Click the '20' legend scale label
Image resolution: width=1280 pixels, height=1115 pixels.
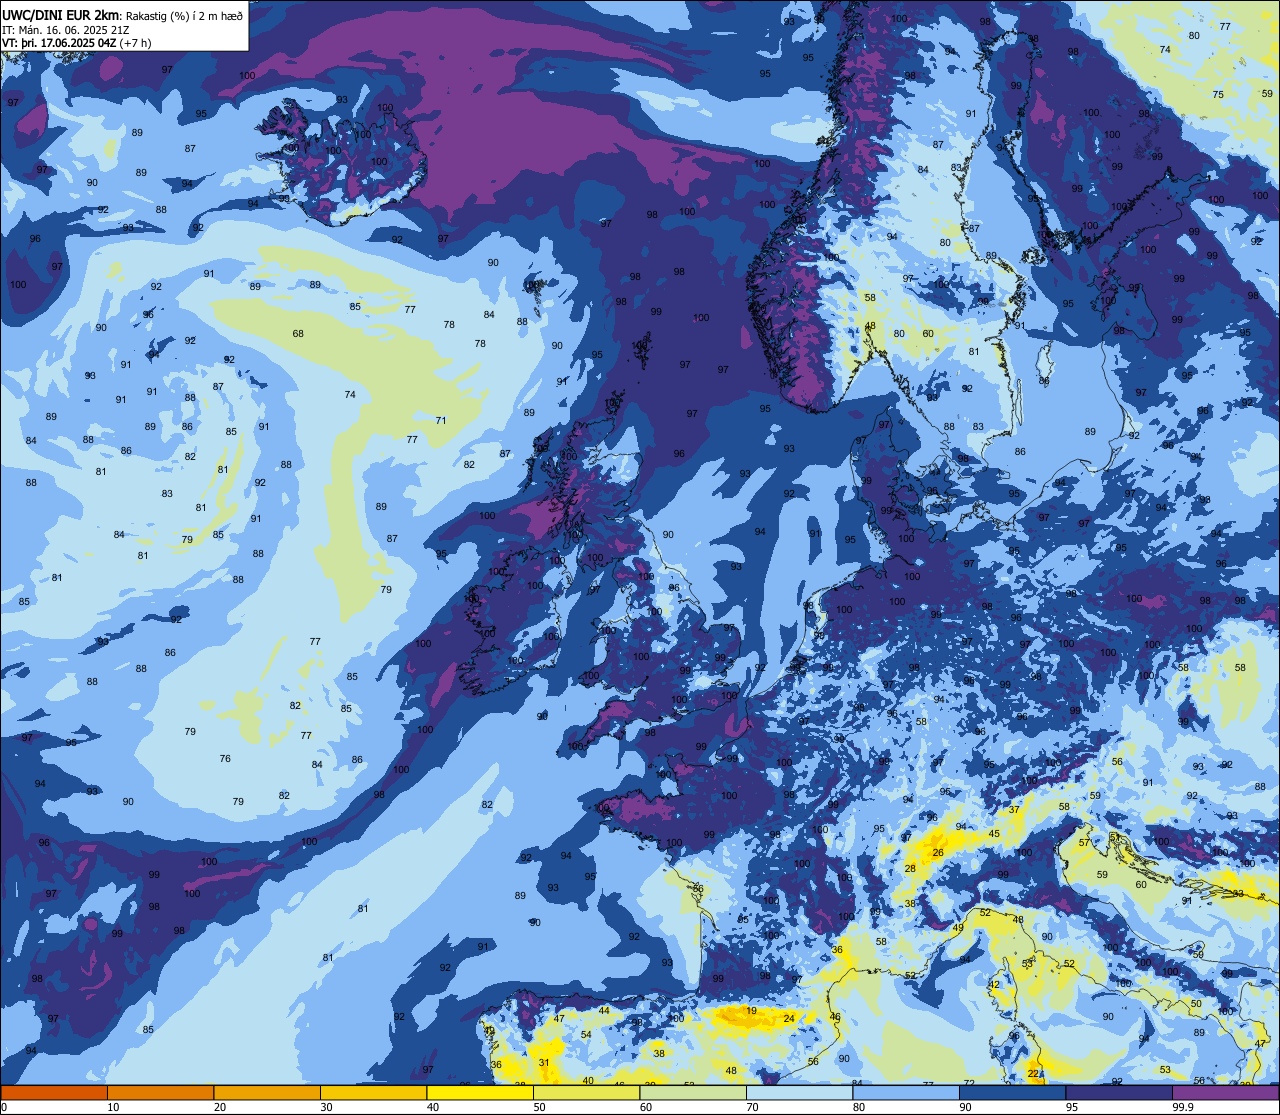219,1107
